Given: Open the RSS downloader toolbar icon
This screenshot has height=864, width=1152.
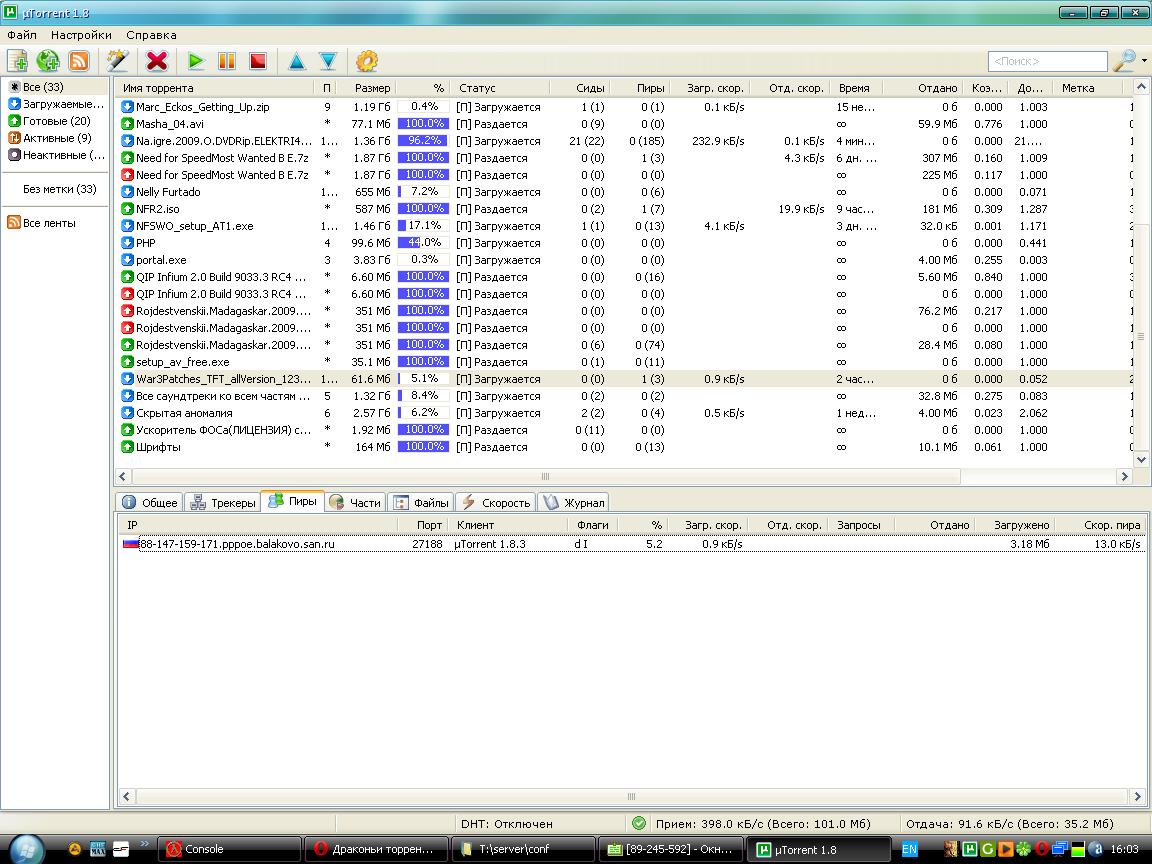Looking at the screenshot, I should click(78, 61).
